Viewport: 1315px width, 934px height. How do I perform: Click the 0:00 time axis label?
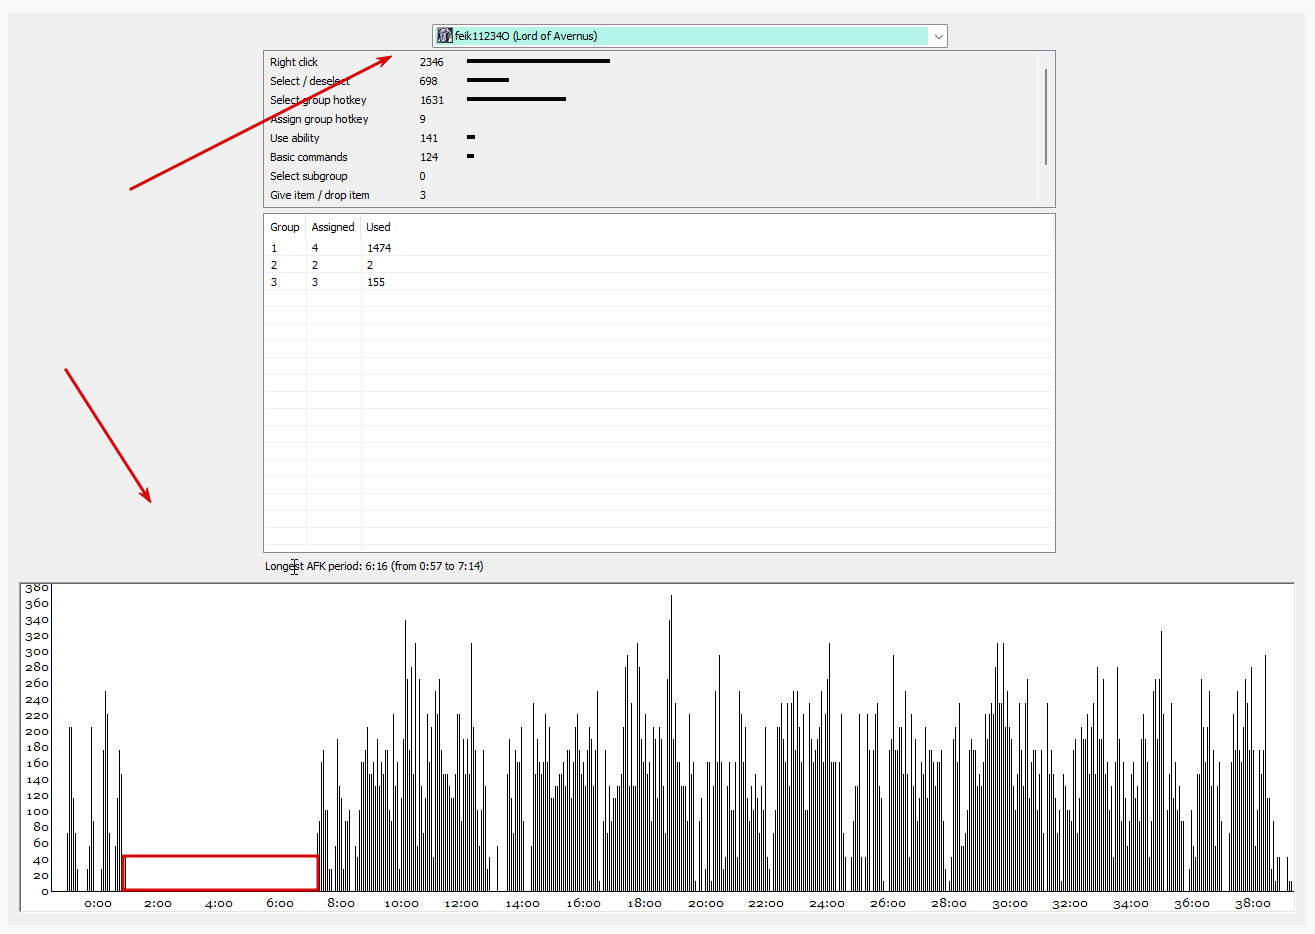pos(98,904)
